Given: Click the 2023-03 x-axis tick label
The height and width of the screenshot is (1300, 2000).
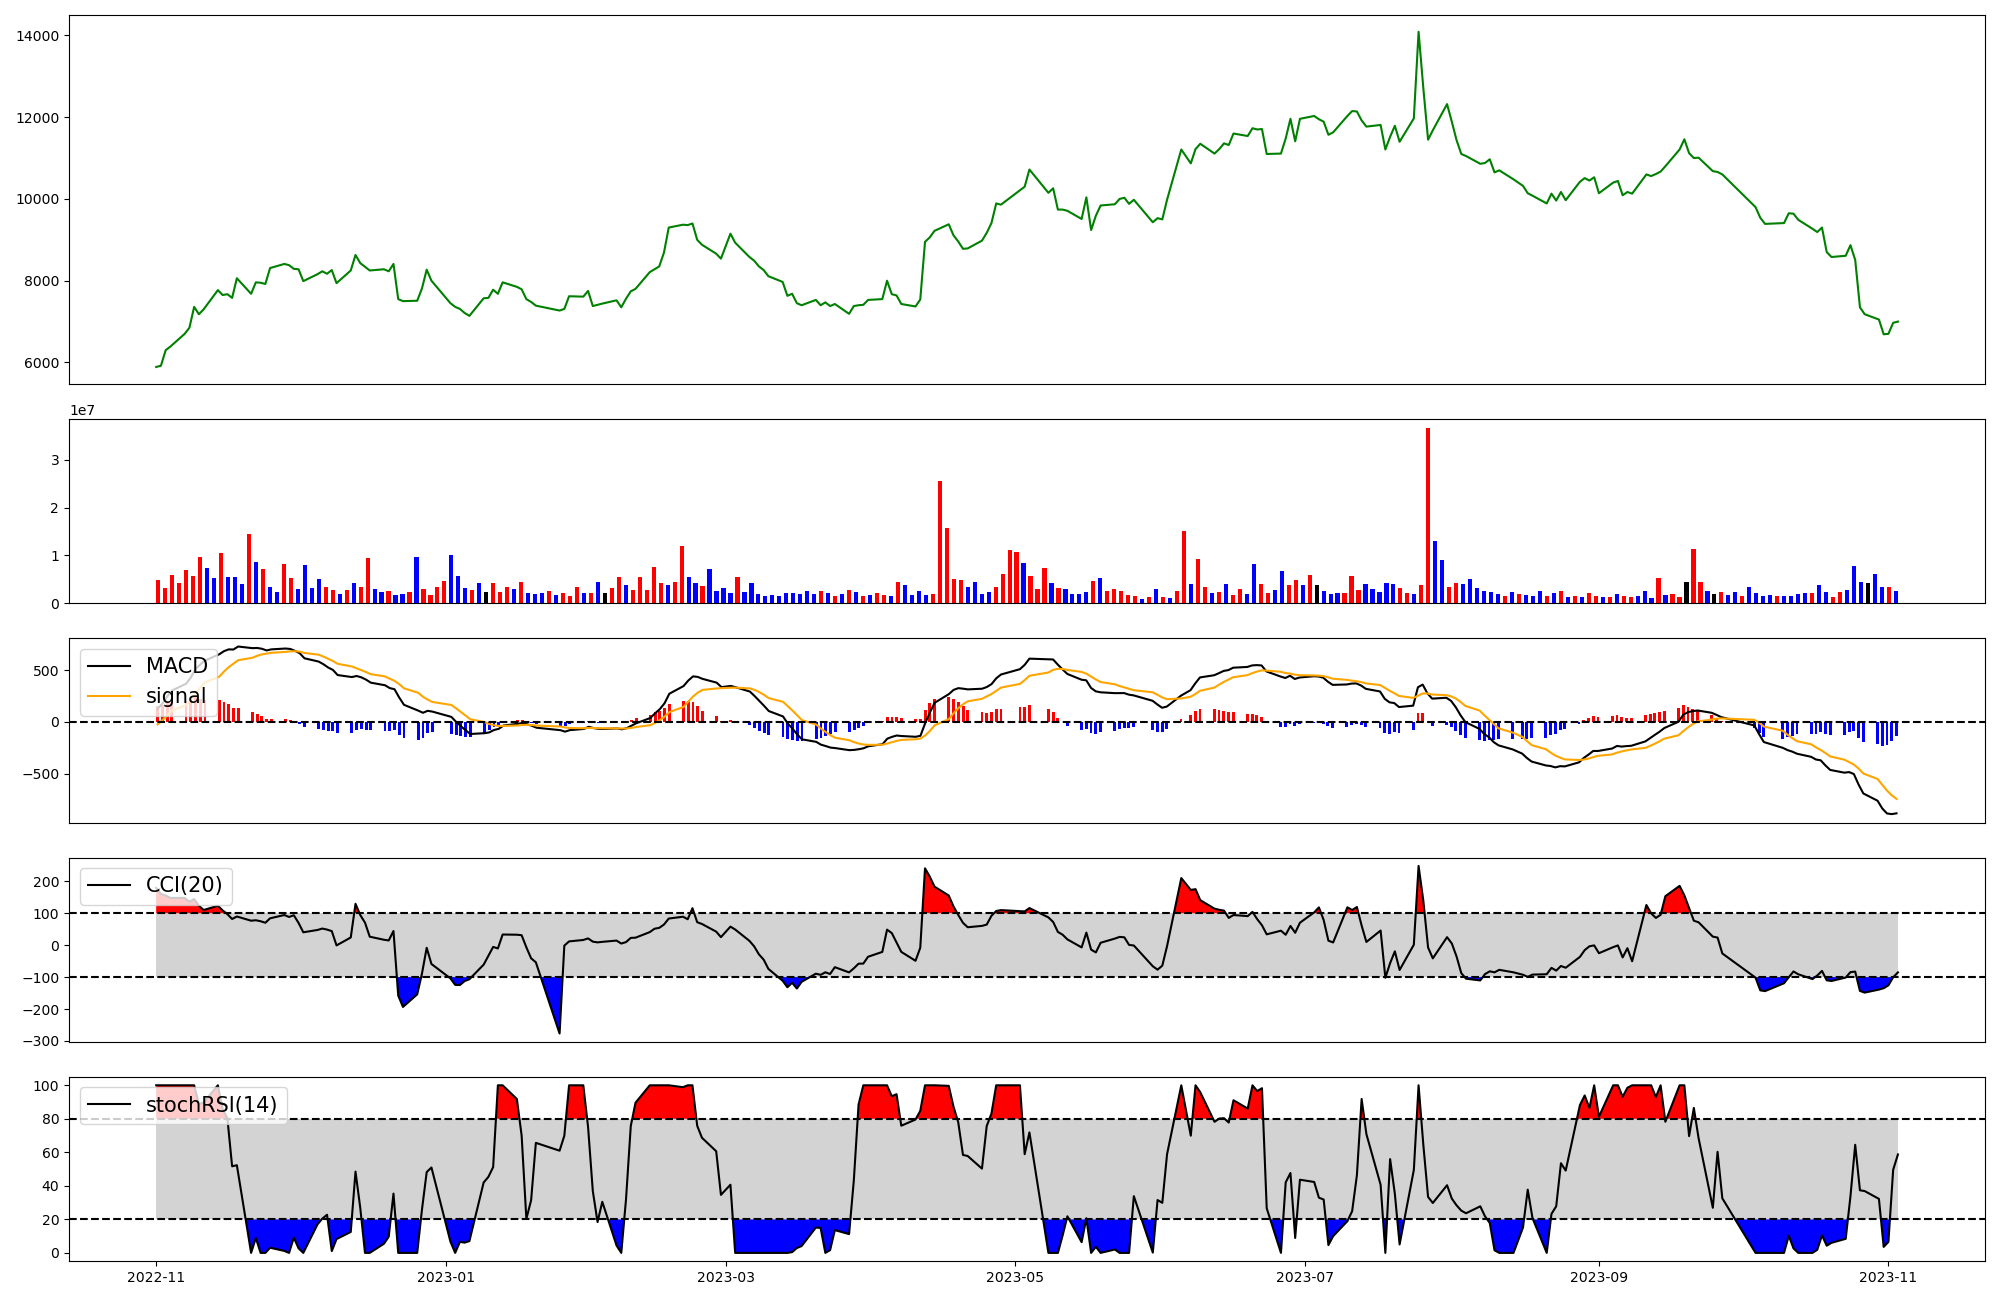Looking at the screenshot, I should [726, 1277].
